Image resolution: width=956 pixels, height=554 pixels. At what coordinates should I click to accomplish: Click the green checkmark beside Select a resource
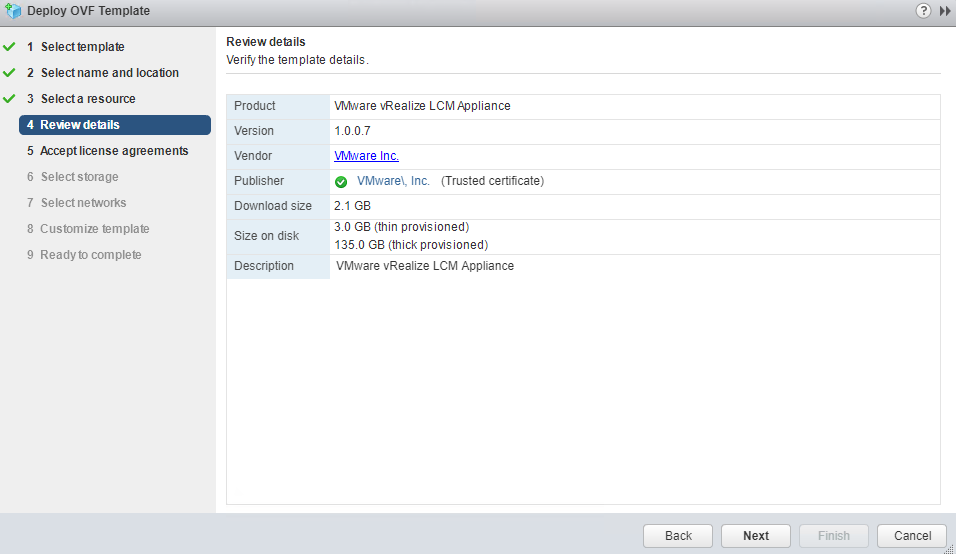click(10, 99)
